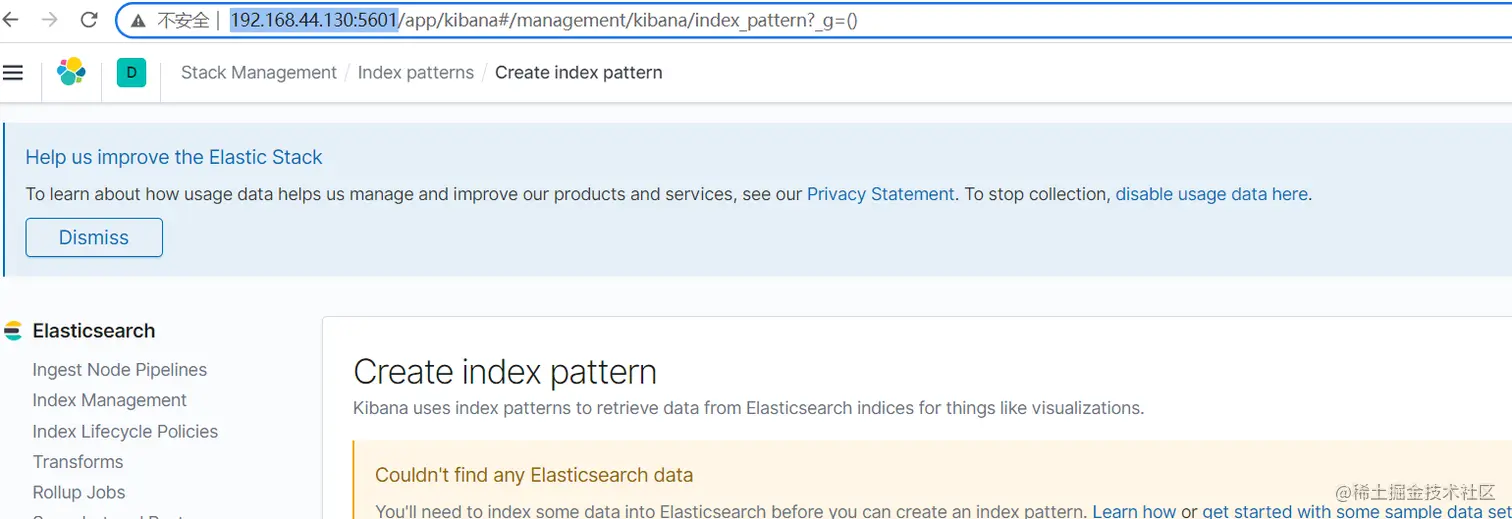Open Index Management in sidebar
1512x519 pixels.
(110, 400)
